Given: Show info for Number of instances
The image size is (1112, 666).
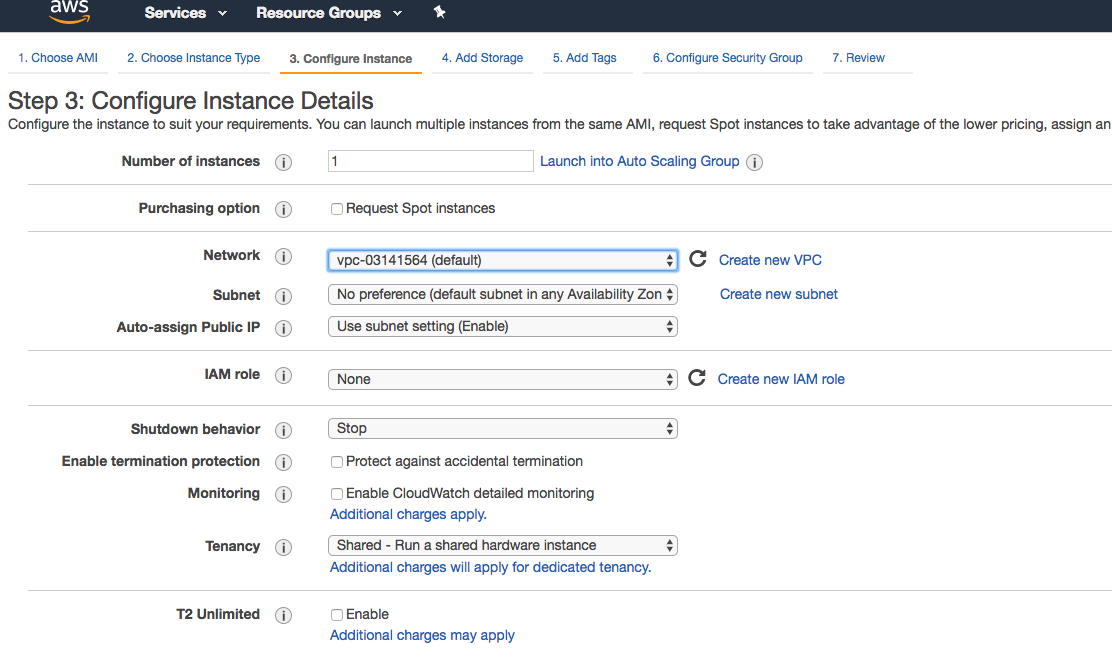Looking at the screenshot, I should pyautogui.click(x=283, y=162).
